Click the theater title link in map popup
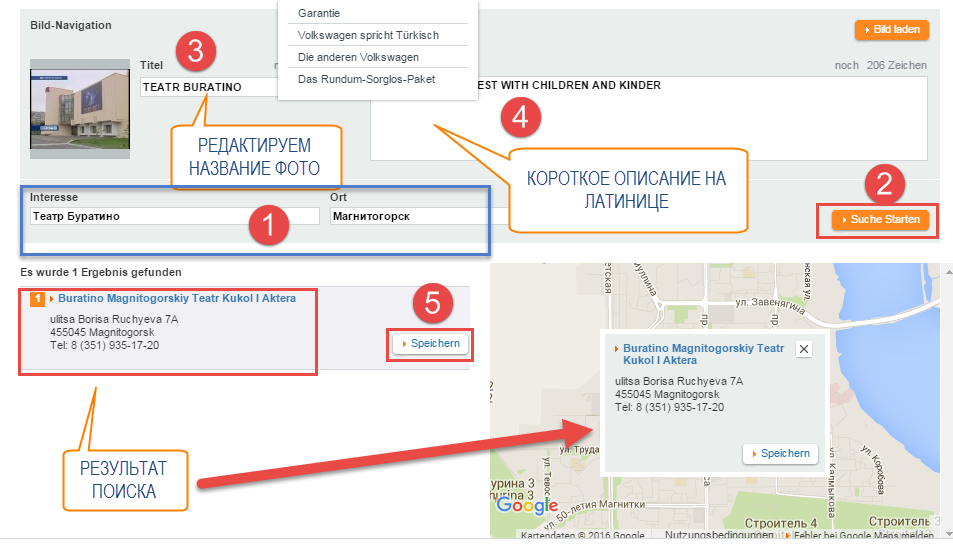Viewport: 953px width, 555px height. tap(702, 354)
